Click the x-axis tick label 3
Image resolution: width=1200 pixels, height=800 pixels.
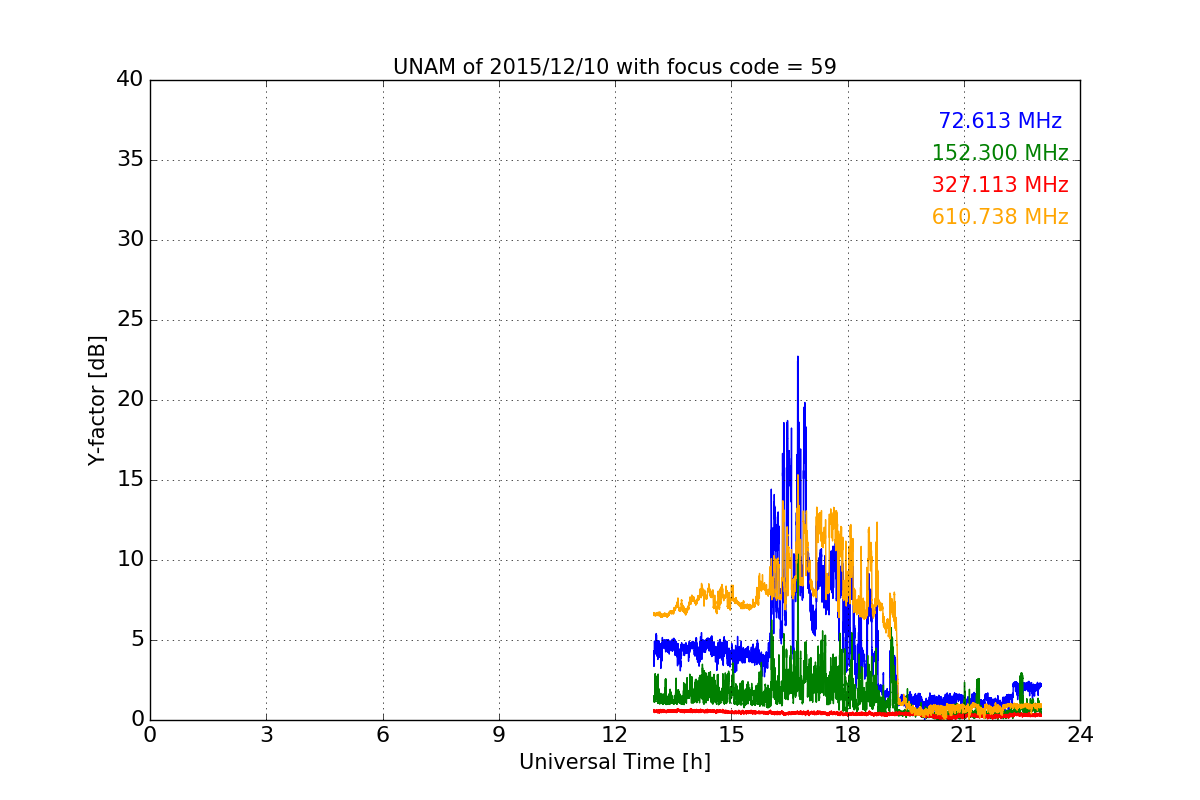point(266,735)
